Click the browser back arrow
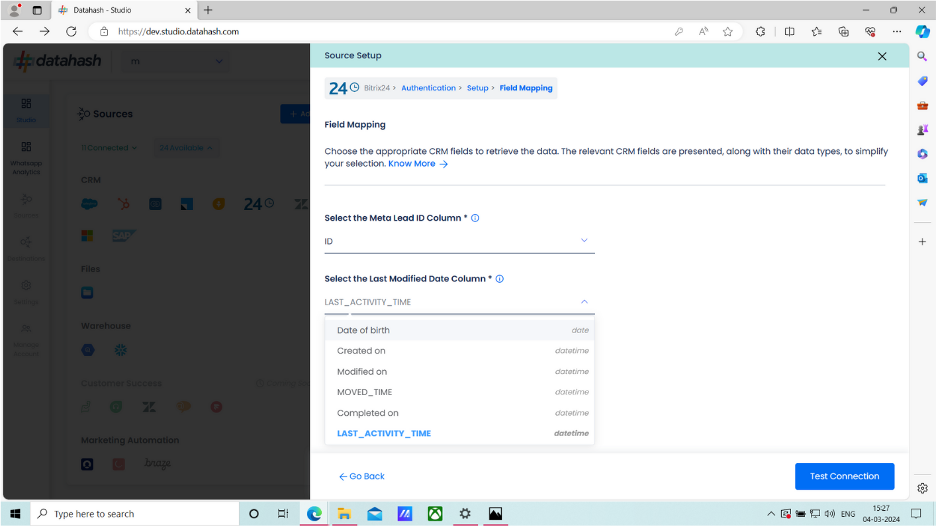Image resolution: width=936 pixels, height=526 pixels. [x=17, y=32]
